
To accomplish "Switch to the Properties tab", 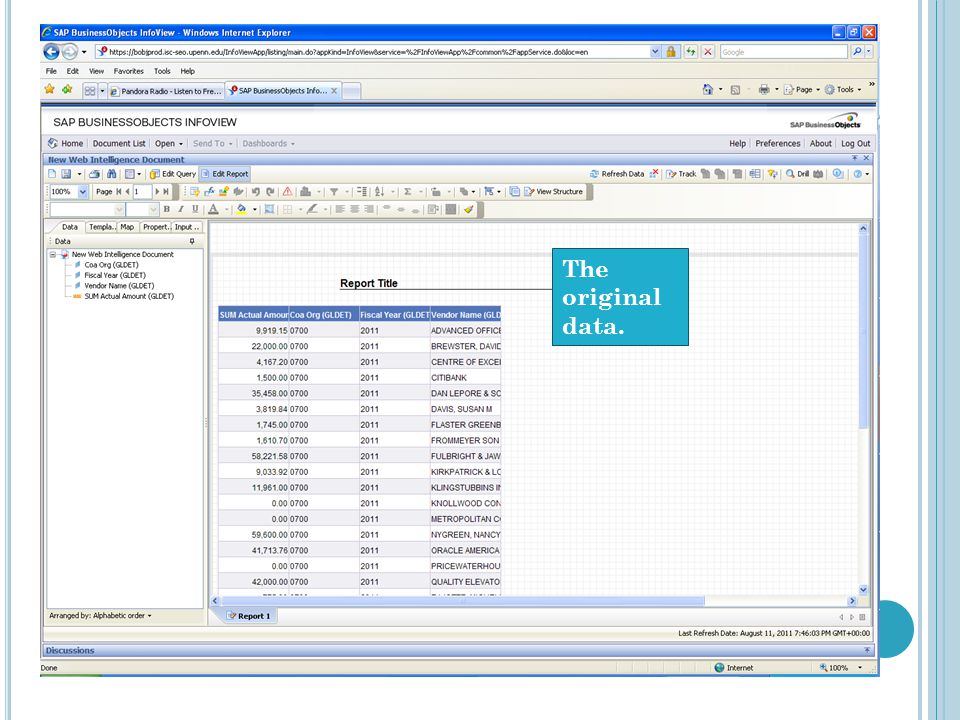I will click(x=156, y=227).
